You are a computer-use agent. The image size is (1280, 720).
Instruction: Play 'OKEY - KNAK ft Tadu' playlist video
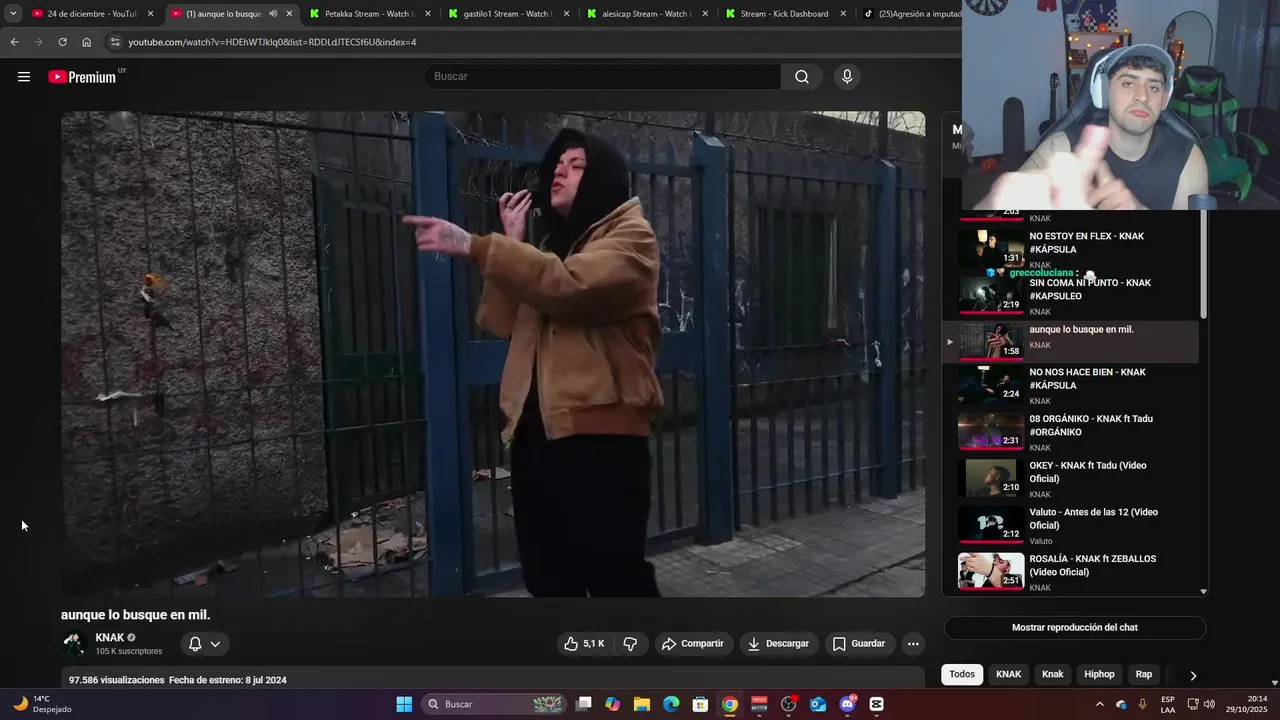point(1070,479)
